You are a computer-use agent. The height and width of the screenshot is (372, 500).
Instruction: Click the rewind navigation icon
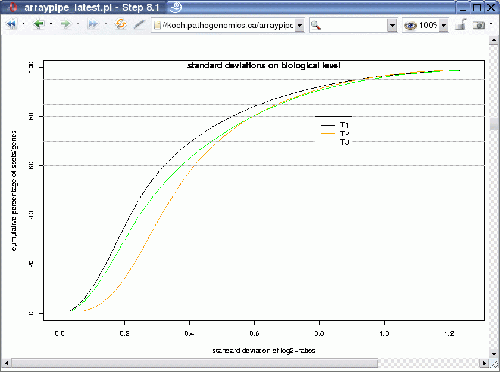click(x=11, y=24)
